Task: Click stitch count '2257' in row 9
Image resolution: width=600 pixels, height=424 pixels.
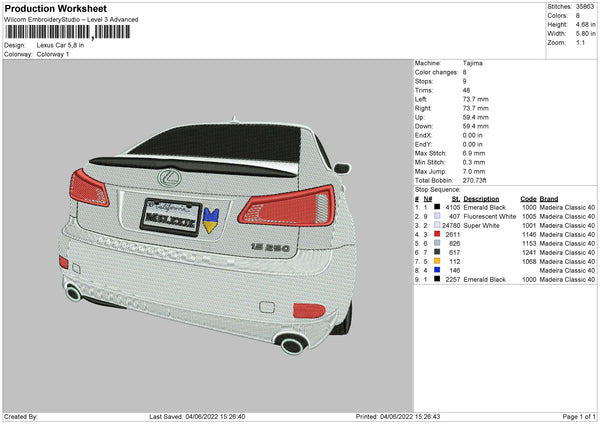Action: point(453,279)
